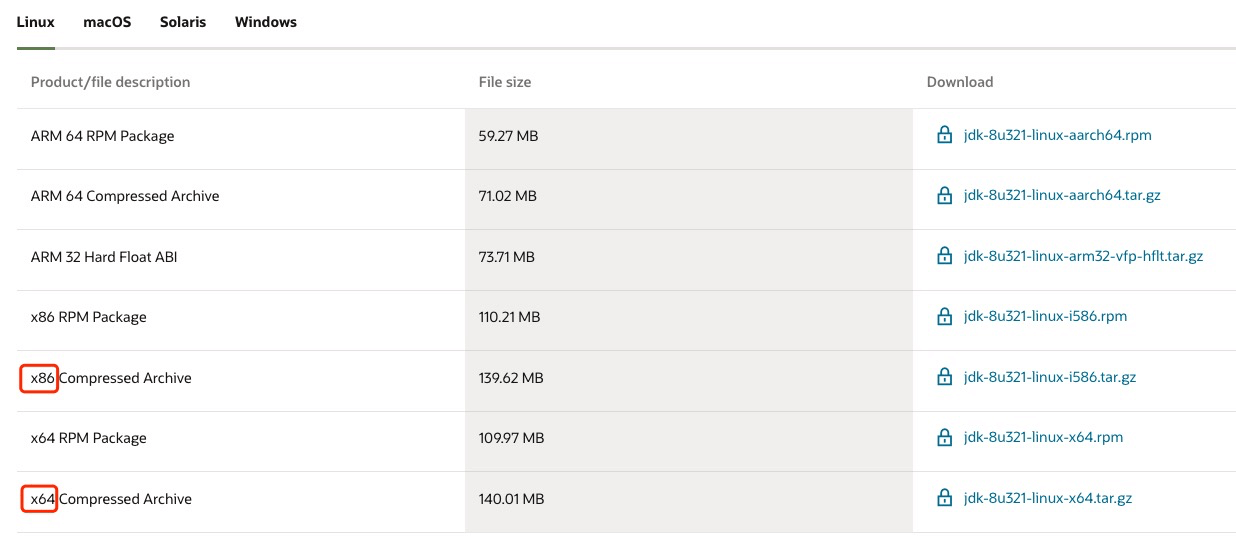Screen dimensions: 1236x547
Task: Switch to the macOS tab
Action: click(x=107, y=22)
